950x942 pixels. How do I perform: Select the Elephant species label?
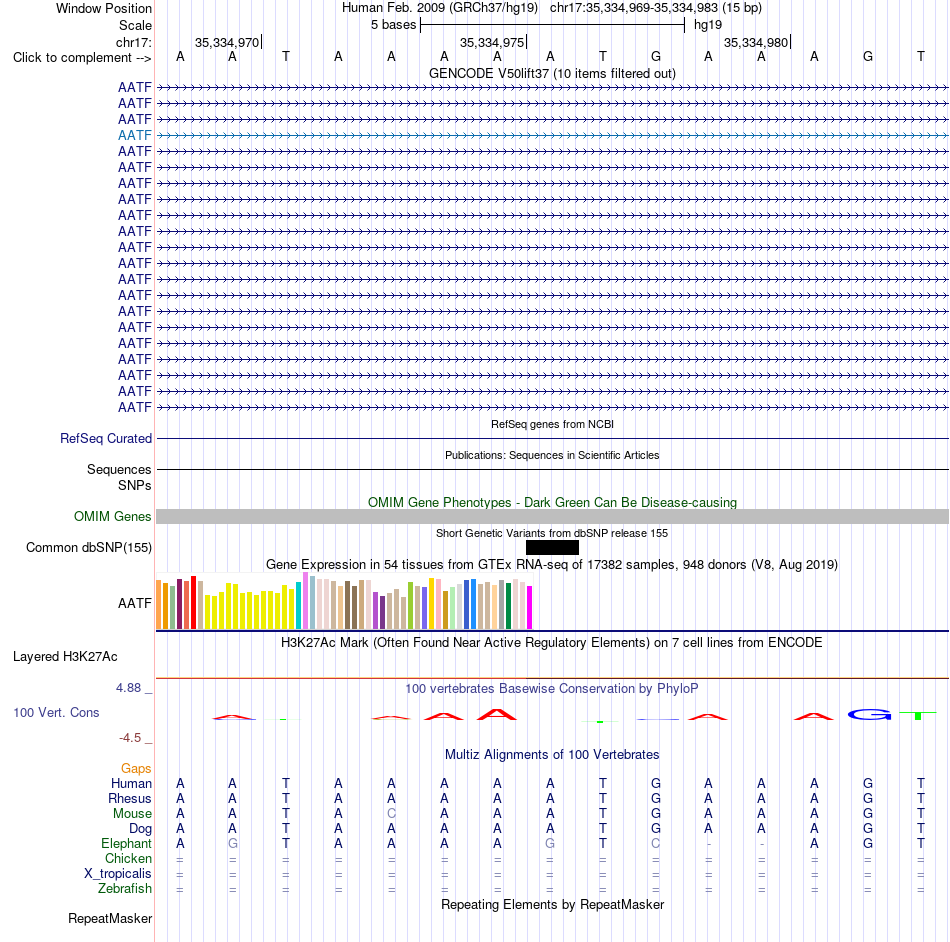point(126,843)
